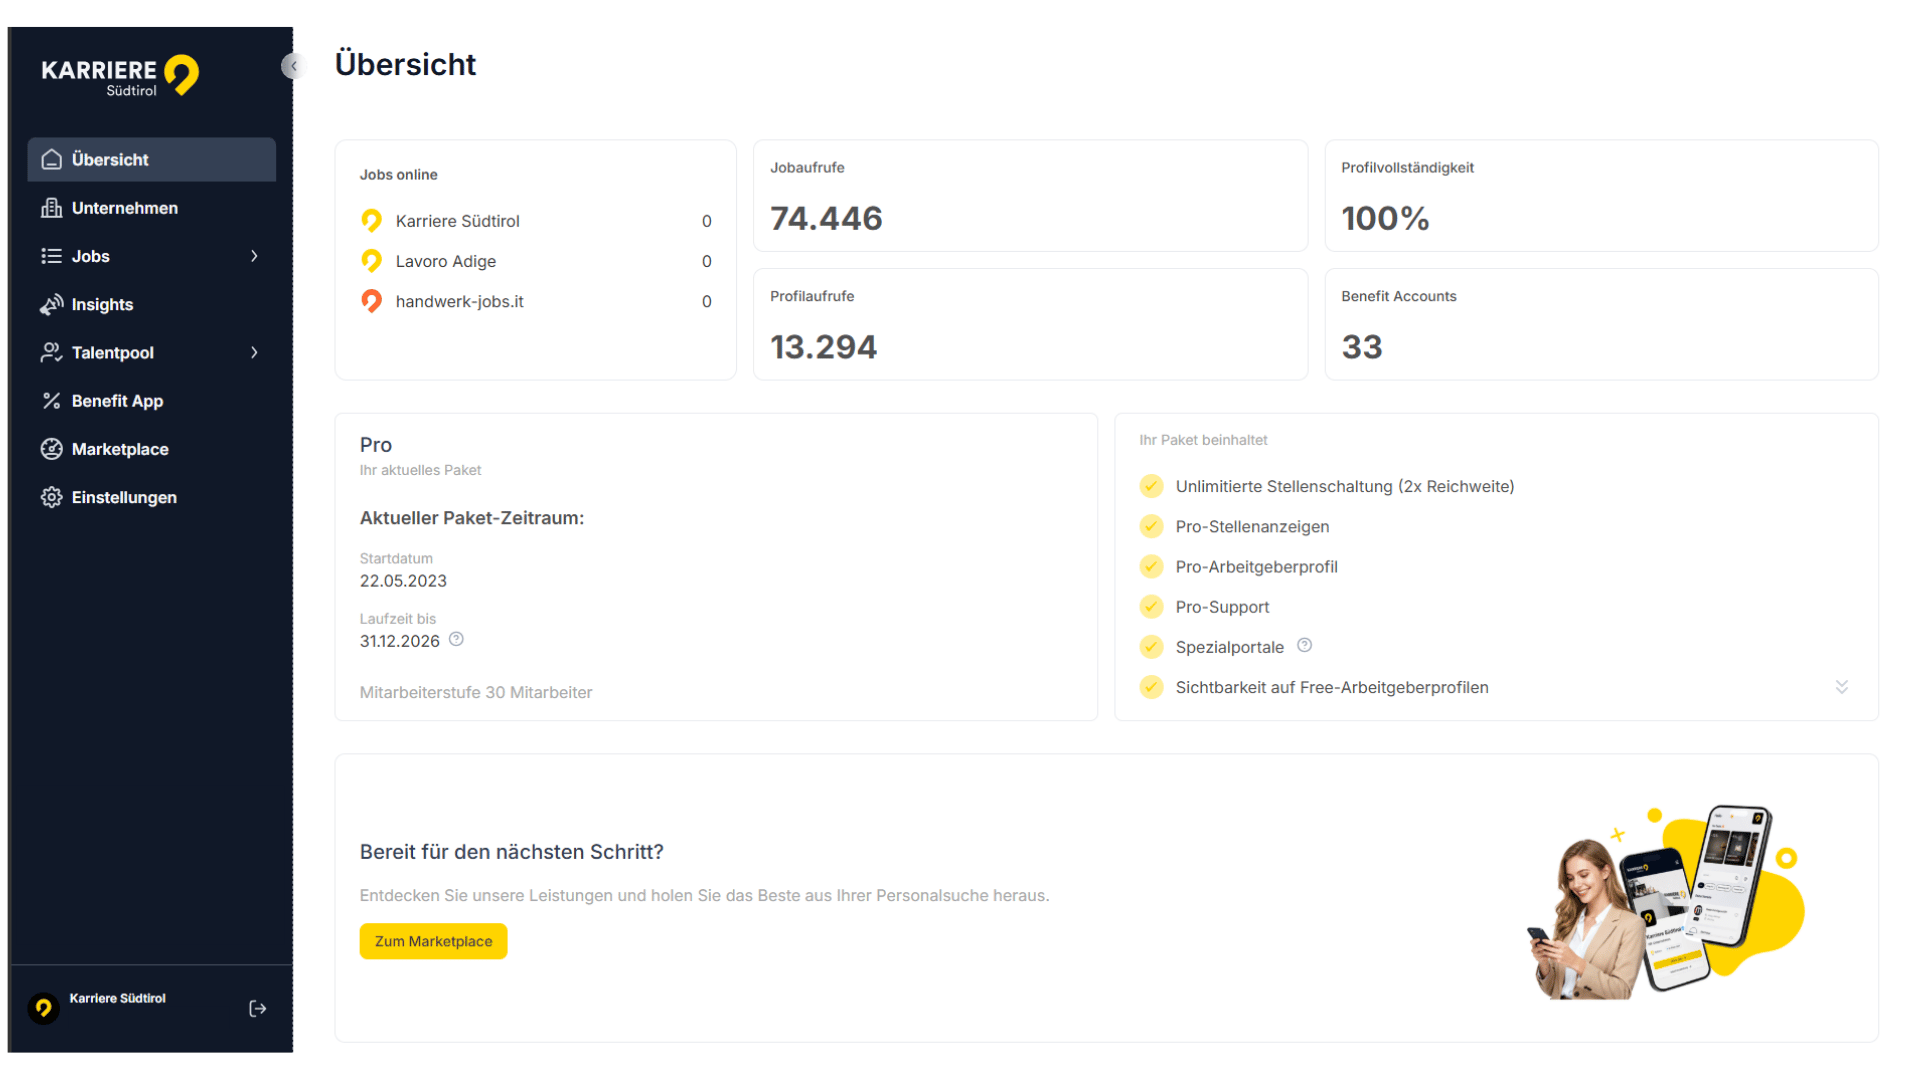This screenshot has height=1080, width=1920.
Task: Click checkmark icon for Pro-Support
Action: [1152, 607]
